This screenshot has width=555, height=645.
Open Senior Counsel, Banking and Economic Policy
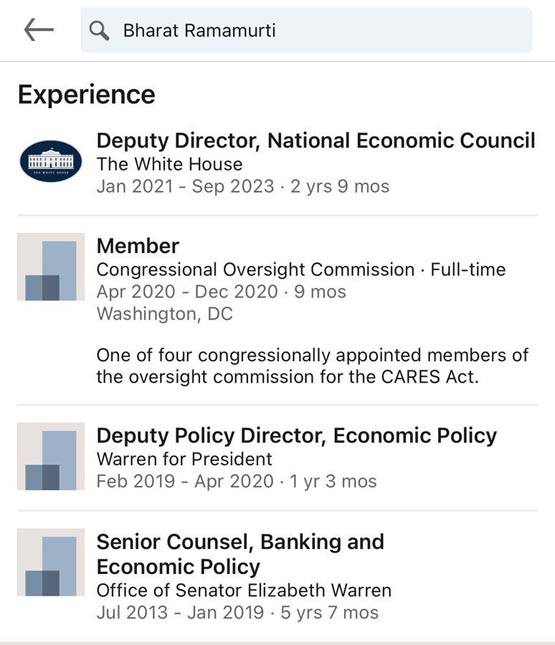(240, 554)
